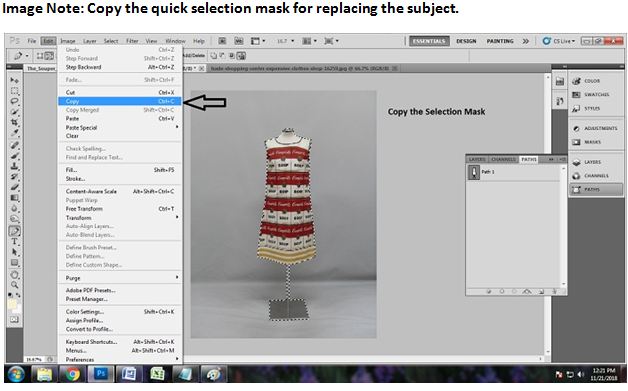628x391 pixels.
Task: Open the Image menu
Action: (x=68, y=41)
